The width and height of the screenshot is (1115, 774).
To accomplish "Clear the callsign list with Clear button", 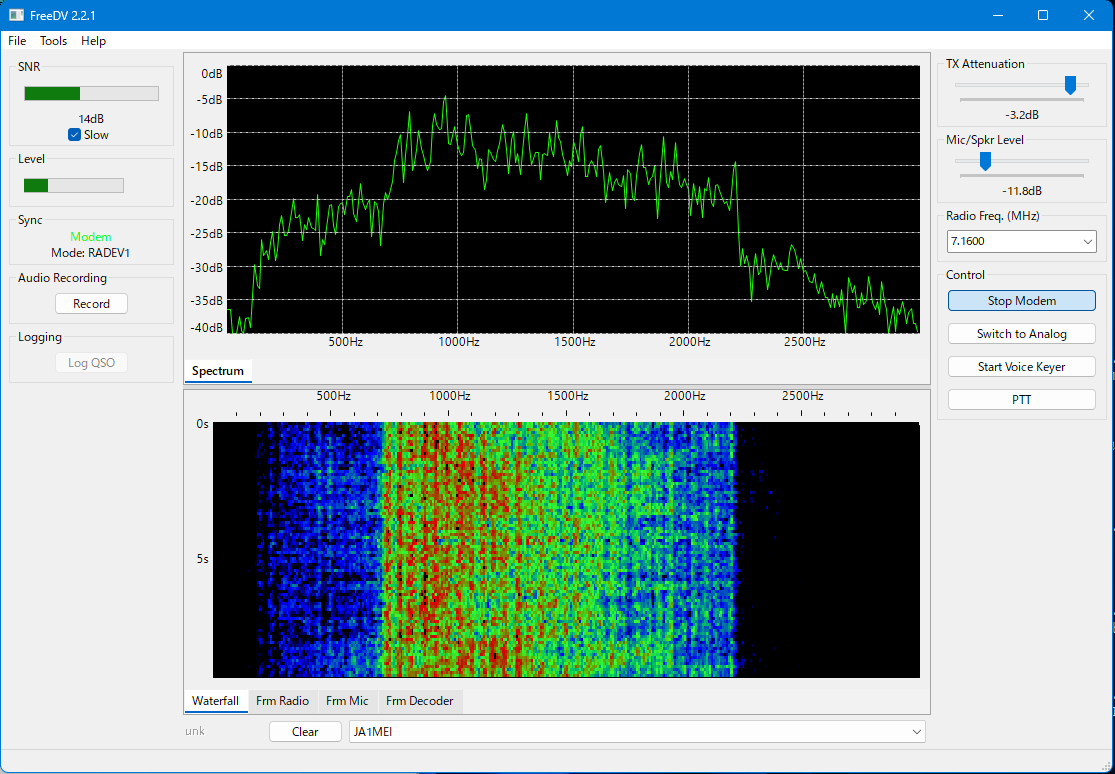I will click(x=305, y=732).
